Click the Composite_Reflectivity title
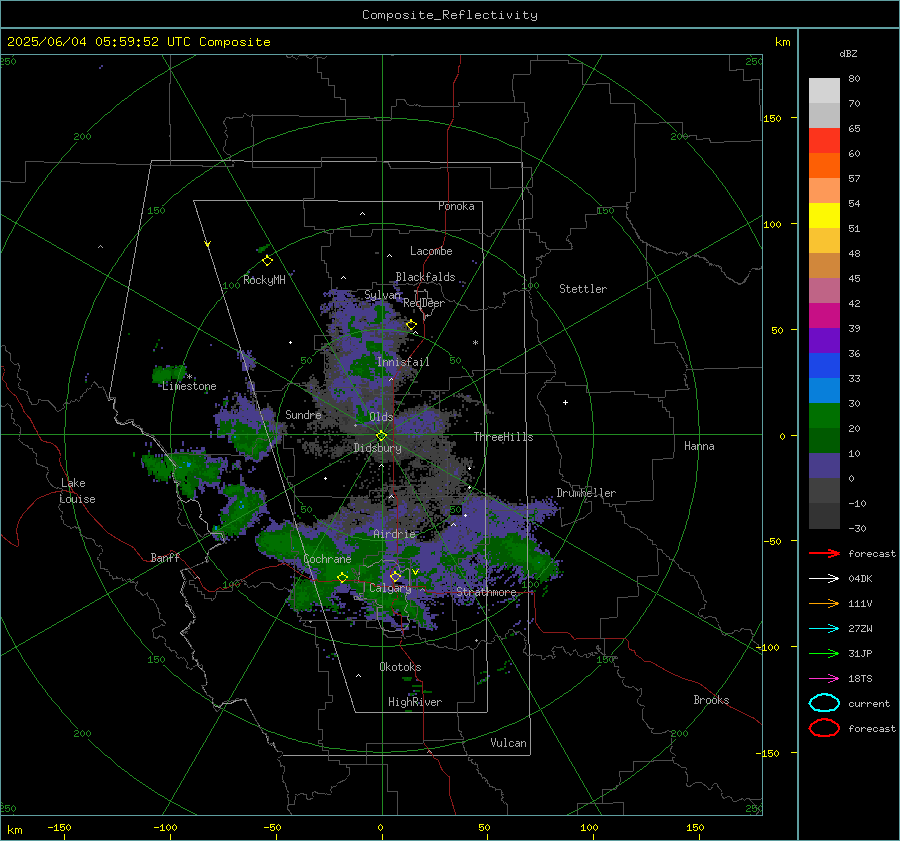 click(450, 15)
